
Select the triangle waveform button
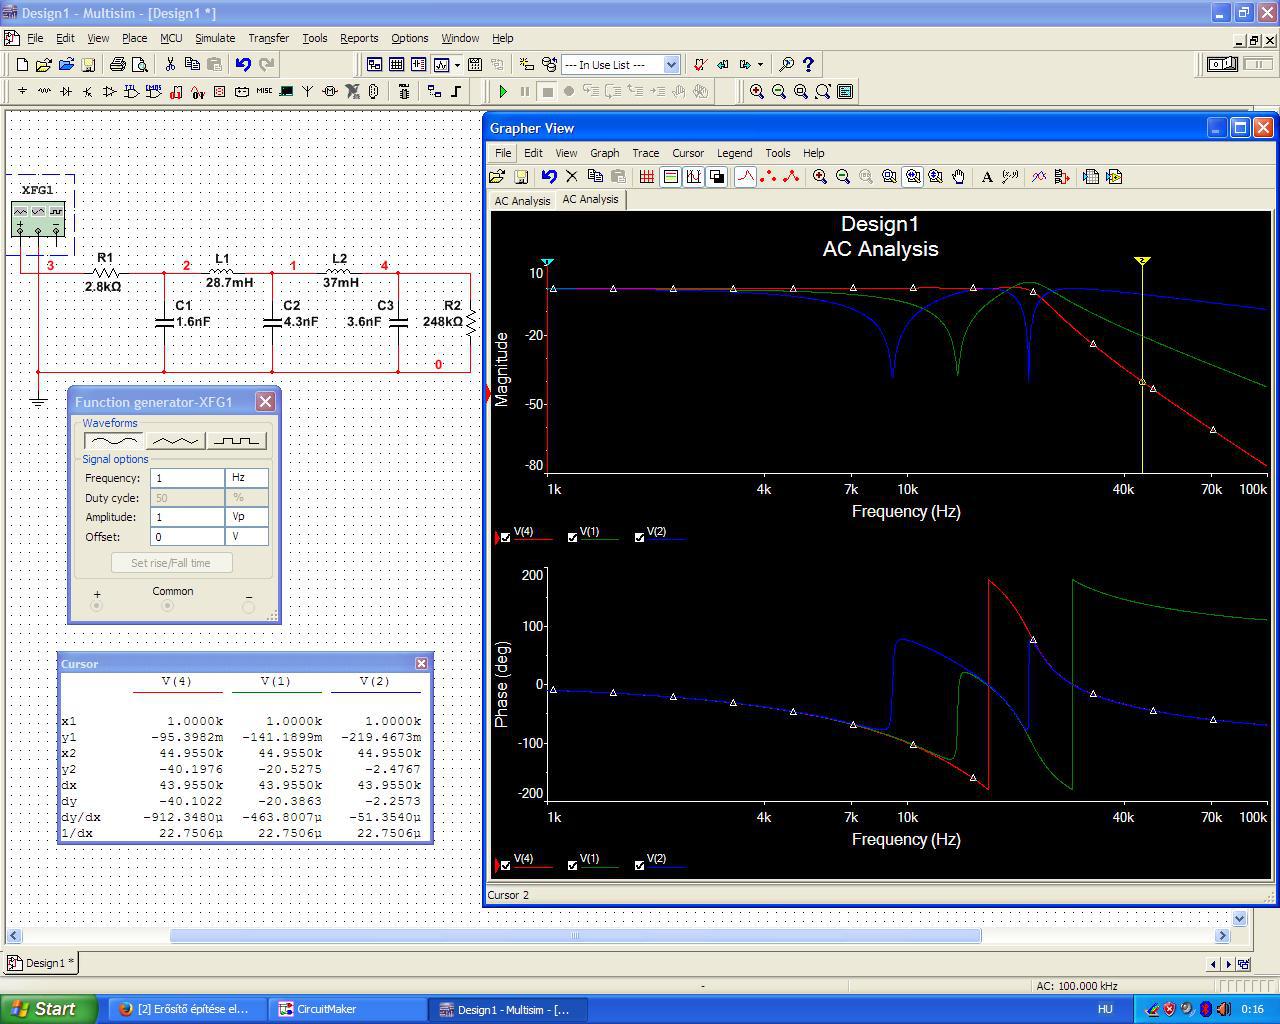[175, 440]
